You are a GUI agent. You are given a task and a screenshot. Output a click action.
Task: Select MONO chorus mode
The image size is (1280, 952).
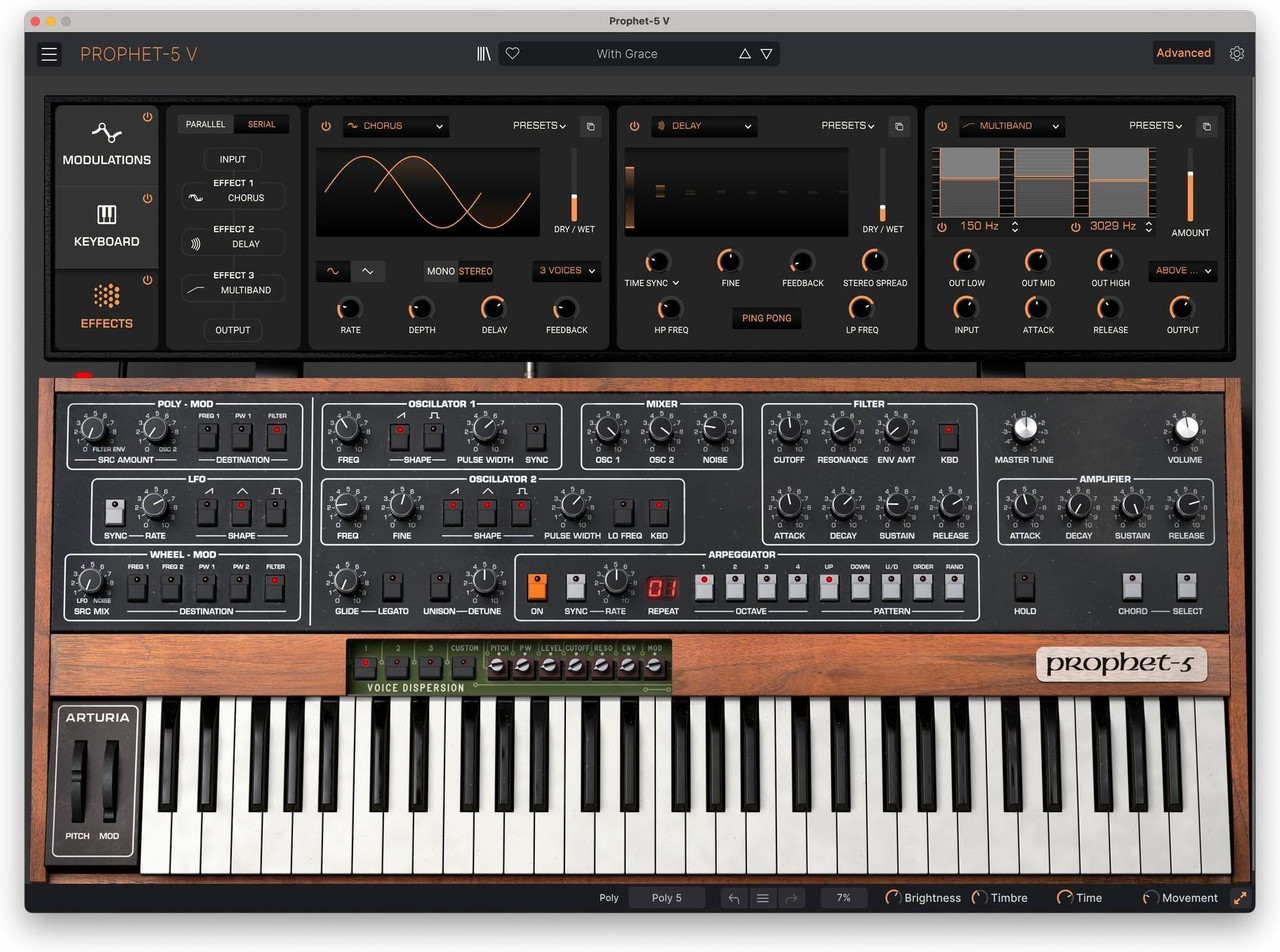(441, 271)
